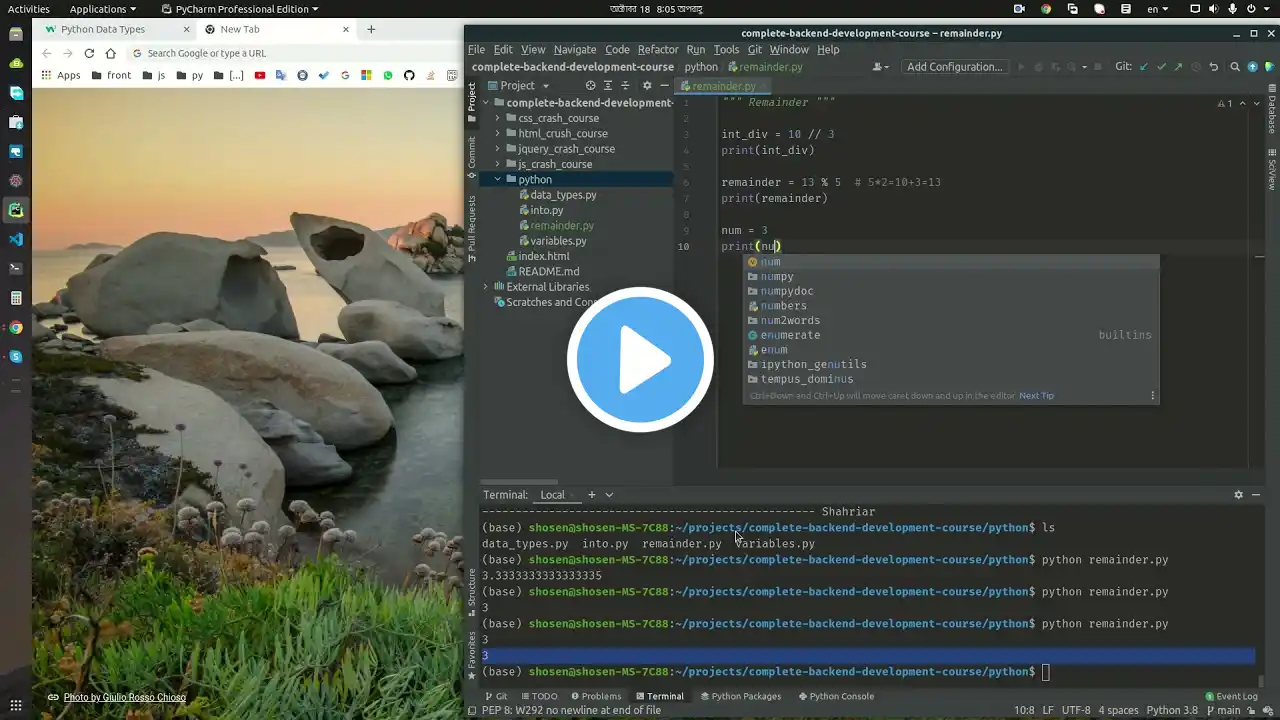Click the Search Everywhere magnifier icon
The height and width of the screenshot is (720, 1280).
[x=1235, y=67]
